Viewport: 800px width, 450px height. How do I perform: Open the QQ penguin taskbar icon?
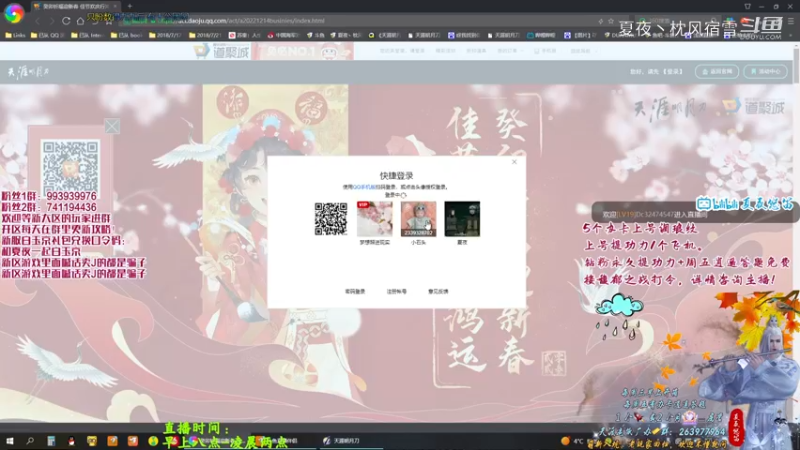click(71, 441)
